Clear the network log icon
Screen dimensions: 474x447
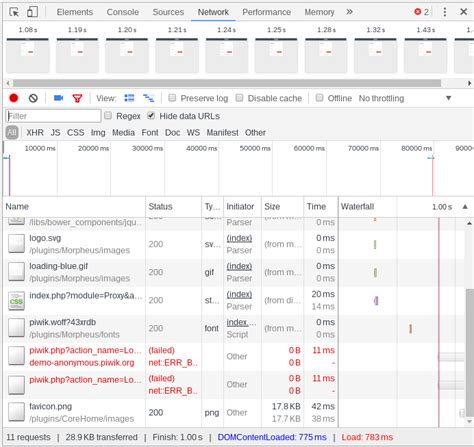pyautogui.click(x=33, y=98)
